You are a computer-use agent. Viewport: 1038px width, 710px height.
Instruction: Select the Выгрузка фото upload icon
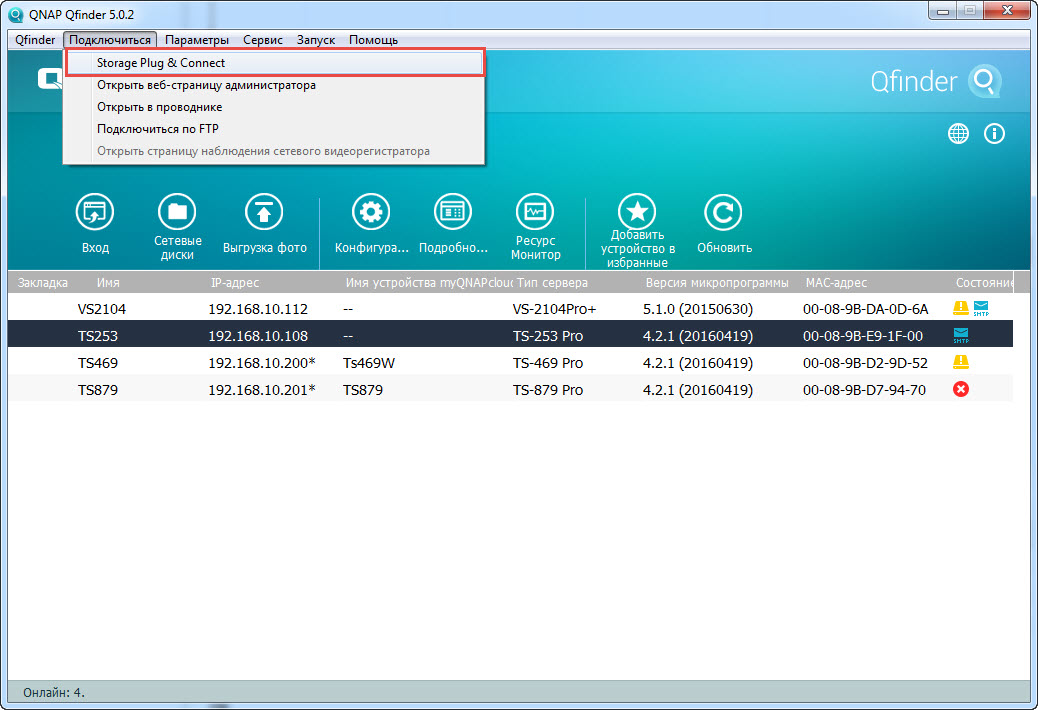pyautogui.click(x=264, y=212)
